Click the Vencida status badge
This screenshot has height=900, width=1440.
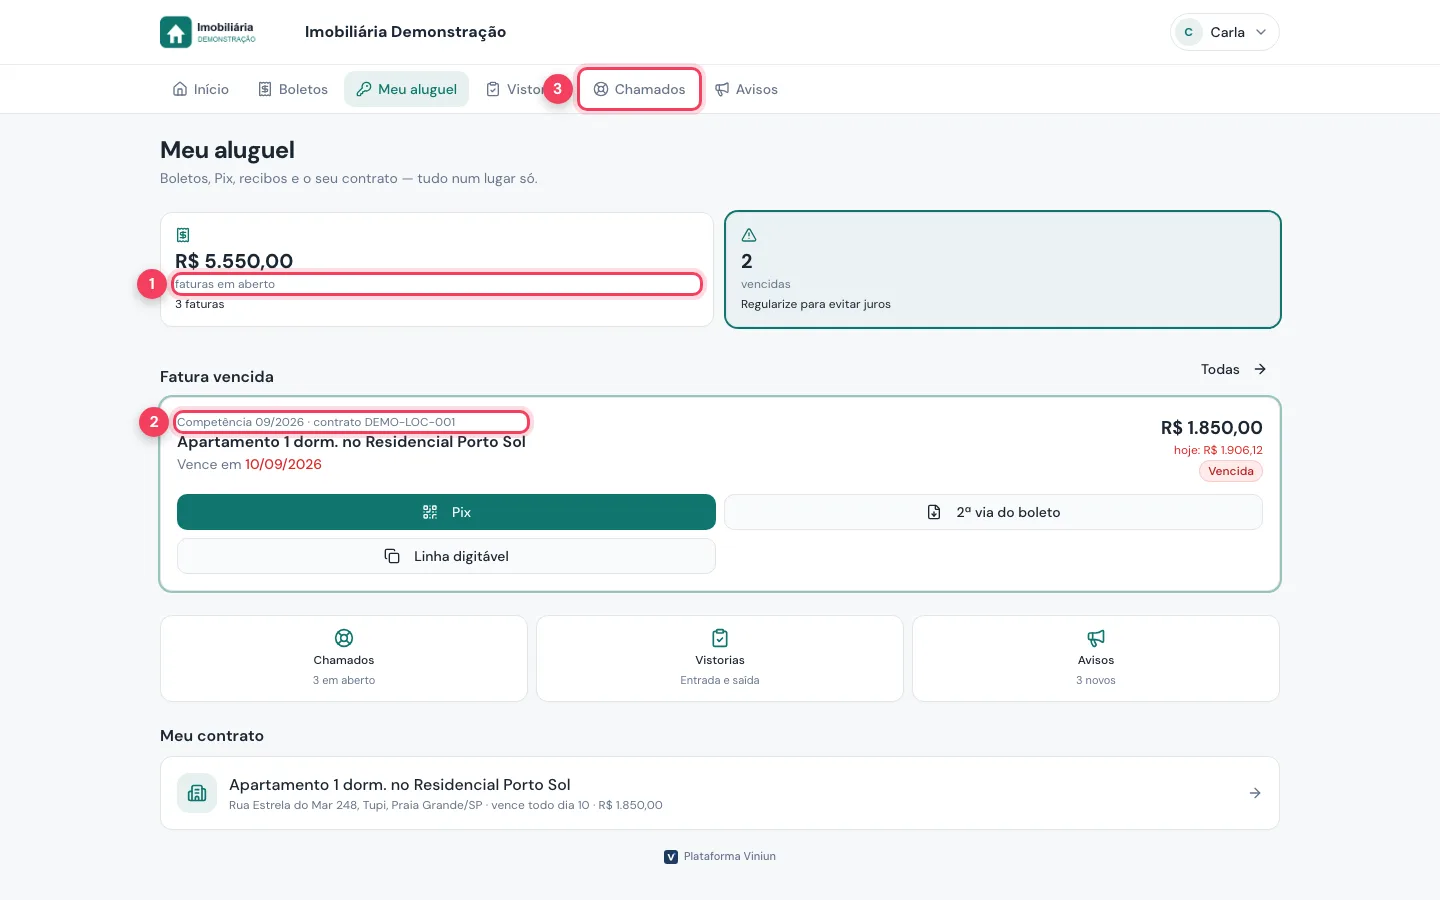pos(1231,471)
